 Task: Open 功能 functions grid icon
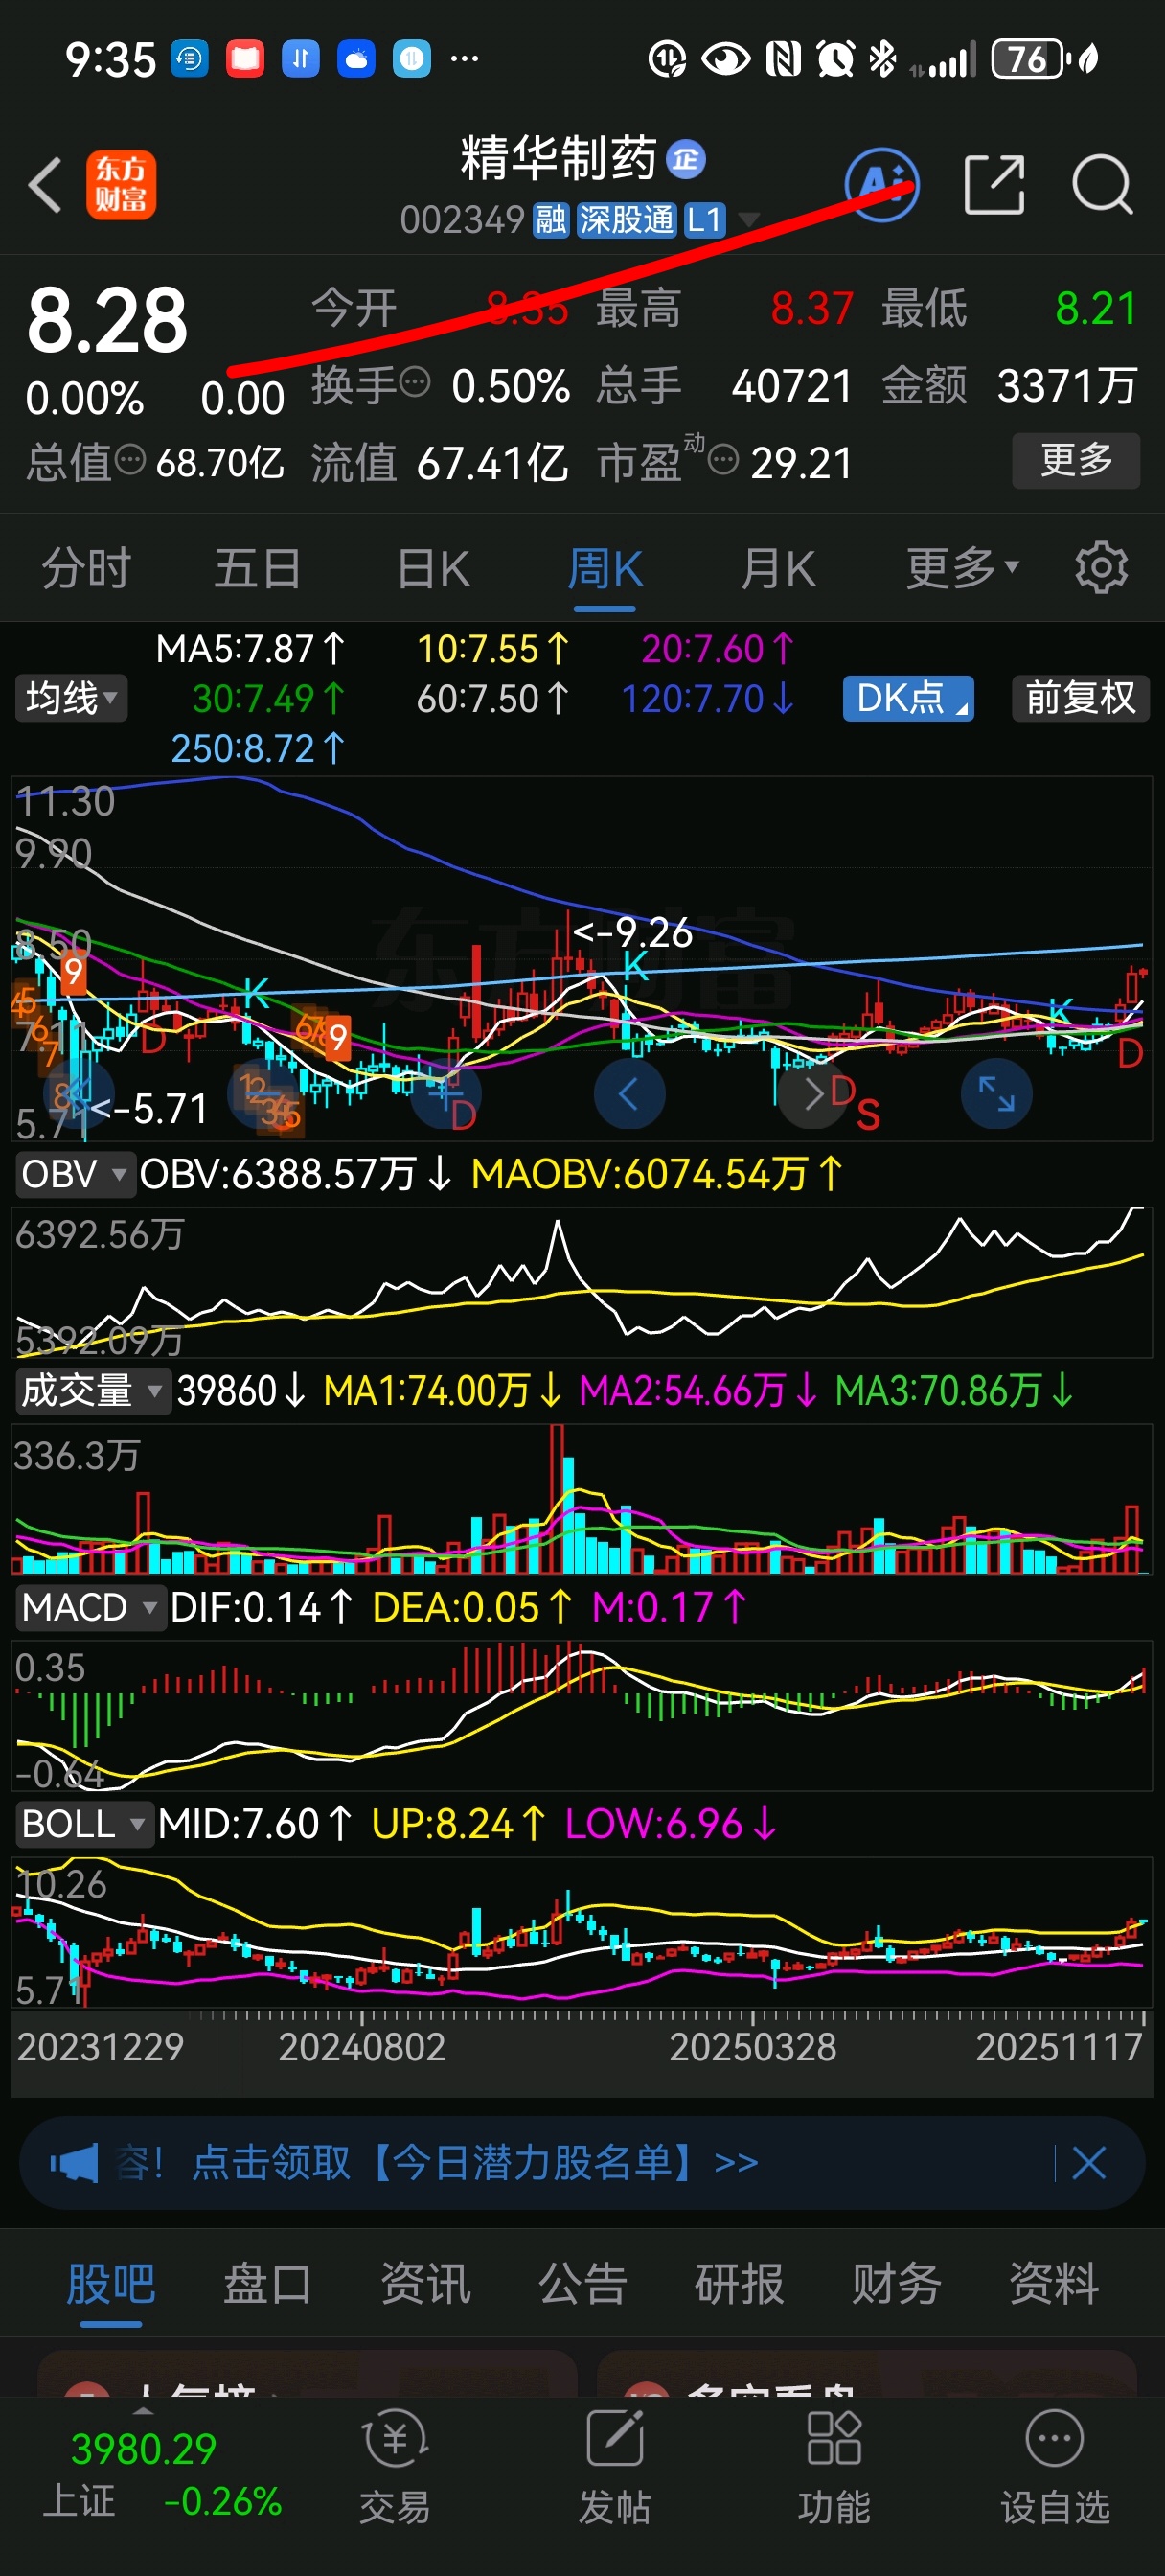point(834,2468)
